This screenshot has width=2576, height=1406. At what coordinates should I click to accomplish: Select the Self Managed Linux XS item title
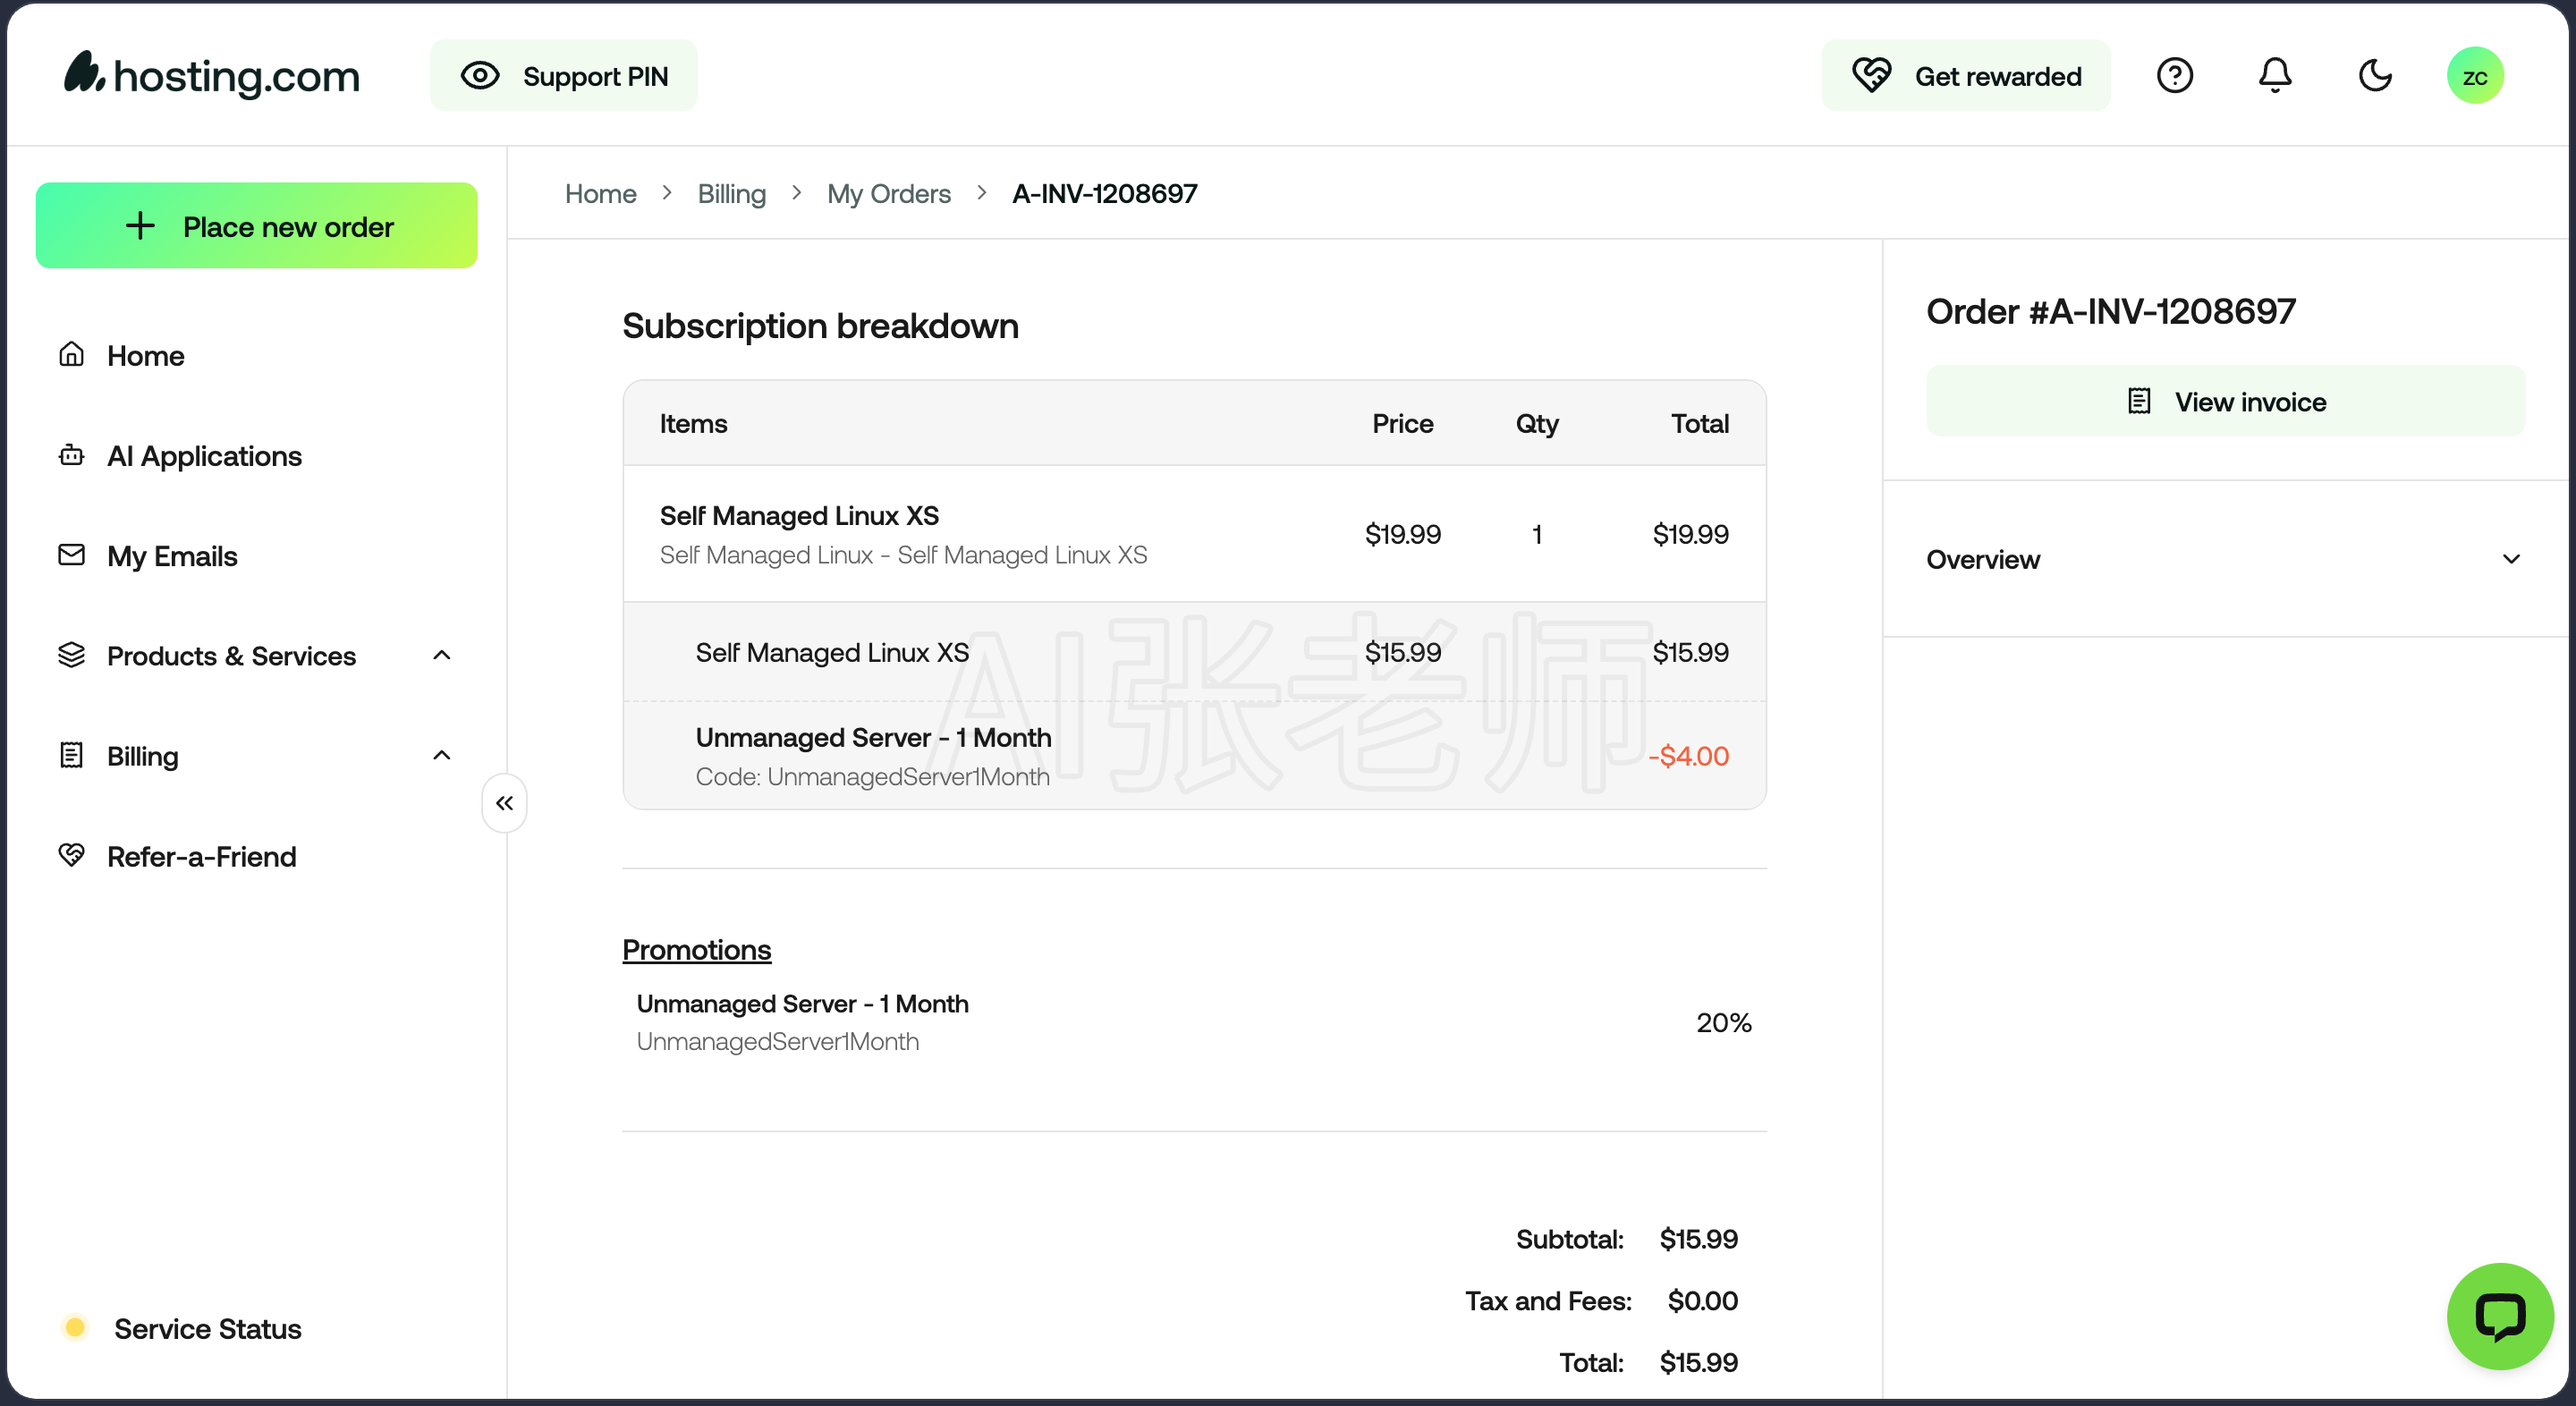click(x=799, y=515)
